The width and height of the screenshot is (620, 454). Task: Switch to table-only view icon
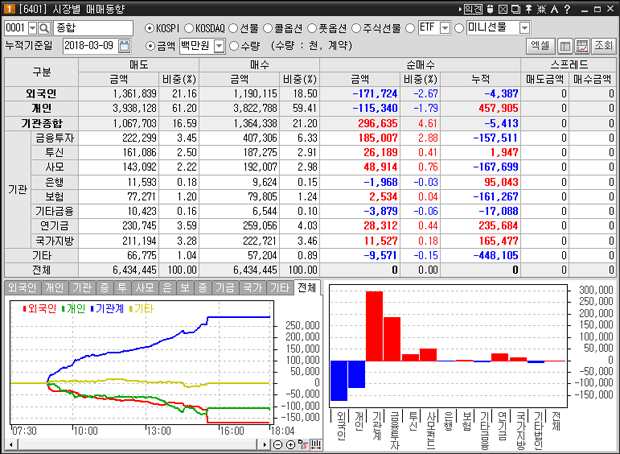click(x=566, y=46)
